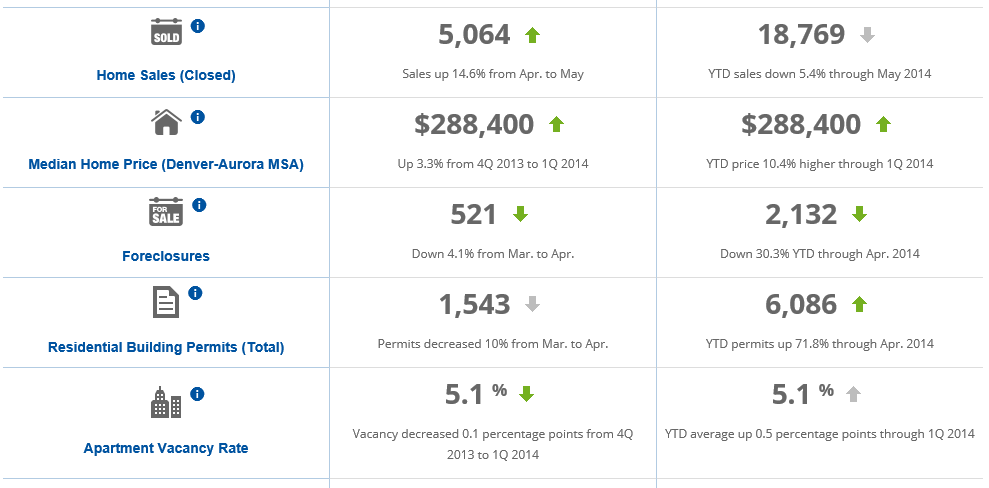Open info tooltip beside Foreclosures icon
Viewport: 989px width, 488px height.
[198, 205]
